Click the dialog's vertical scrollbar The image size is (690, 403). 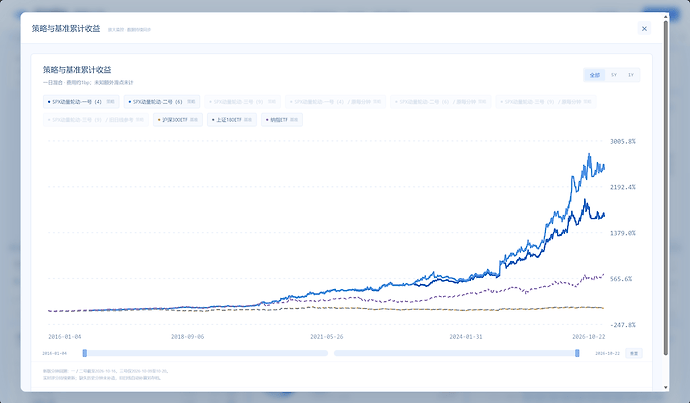(x=666, y=187)
